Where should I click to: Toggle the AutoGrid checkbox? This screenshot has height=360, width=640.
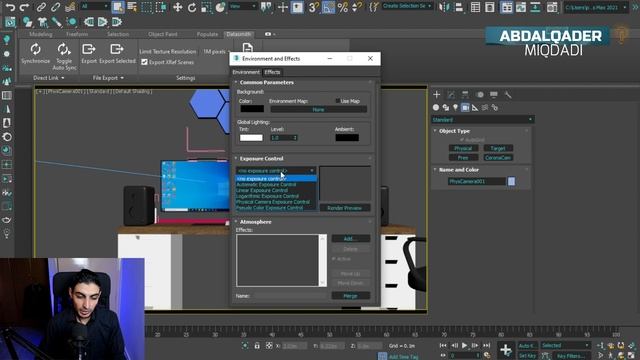point(462,140)
